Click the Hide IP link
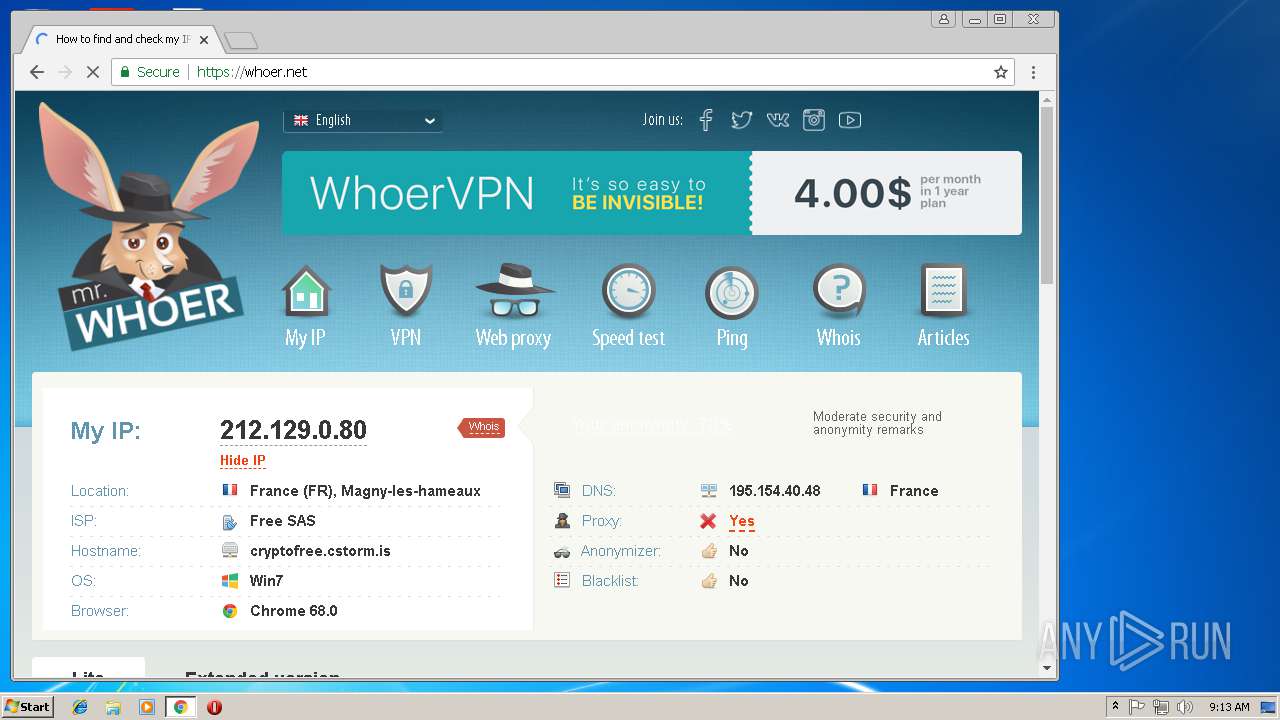 coord(243,461)
